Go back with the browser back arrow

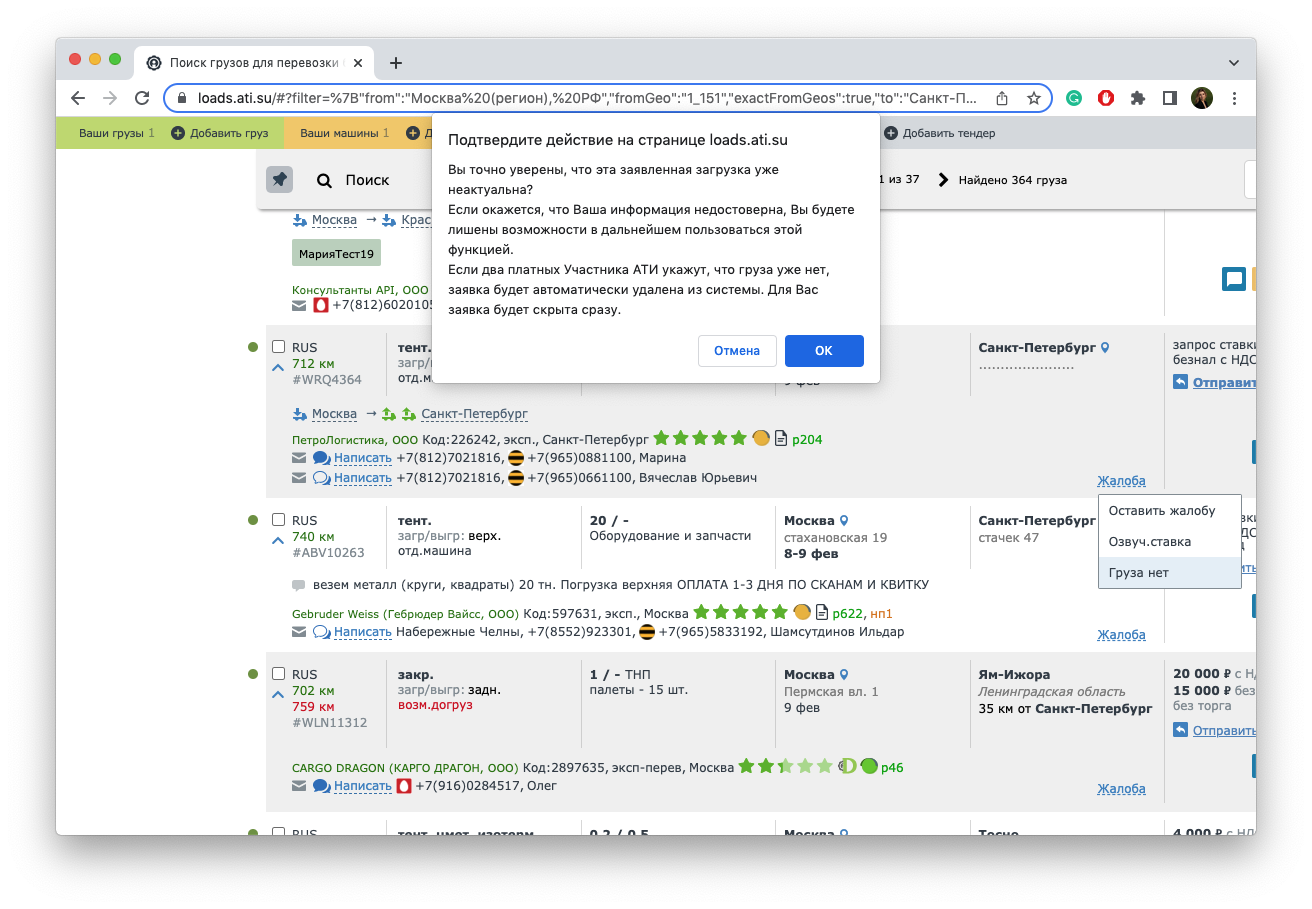click(x=78, y=98)
